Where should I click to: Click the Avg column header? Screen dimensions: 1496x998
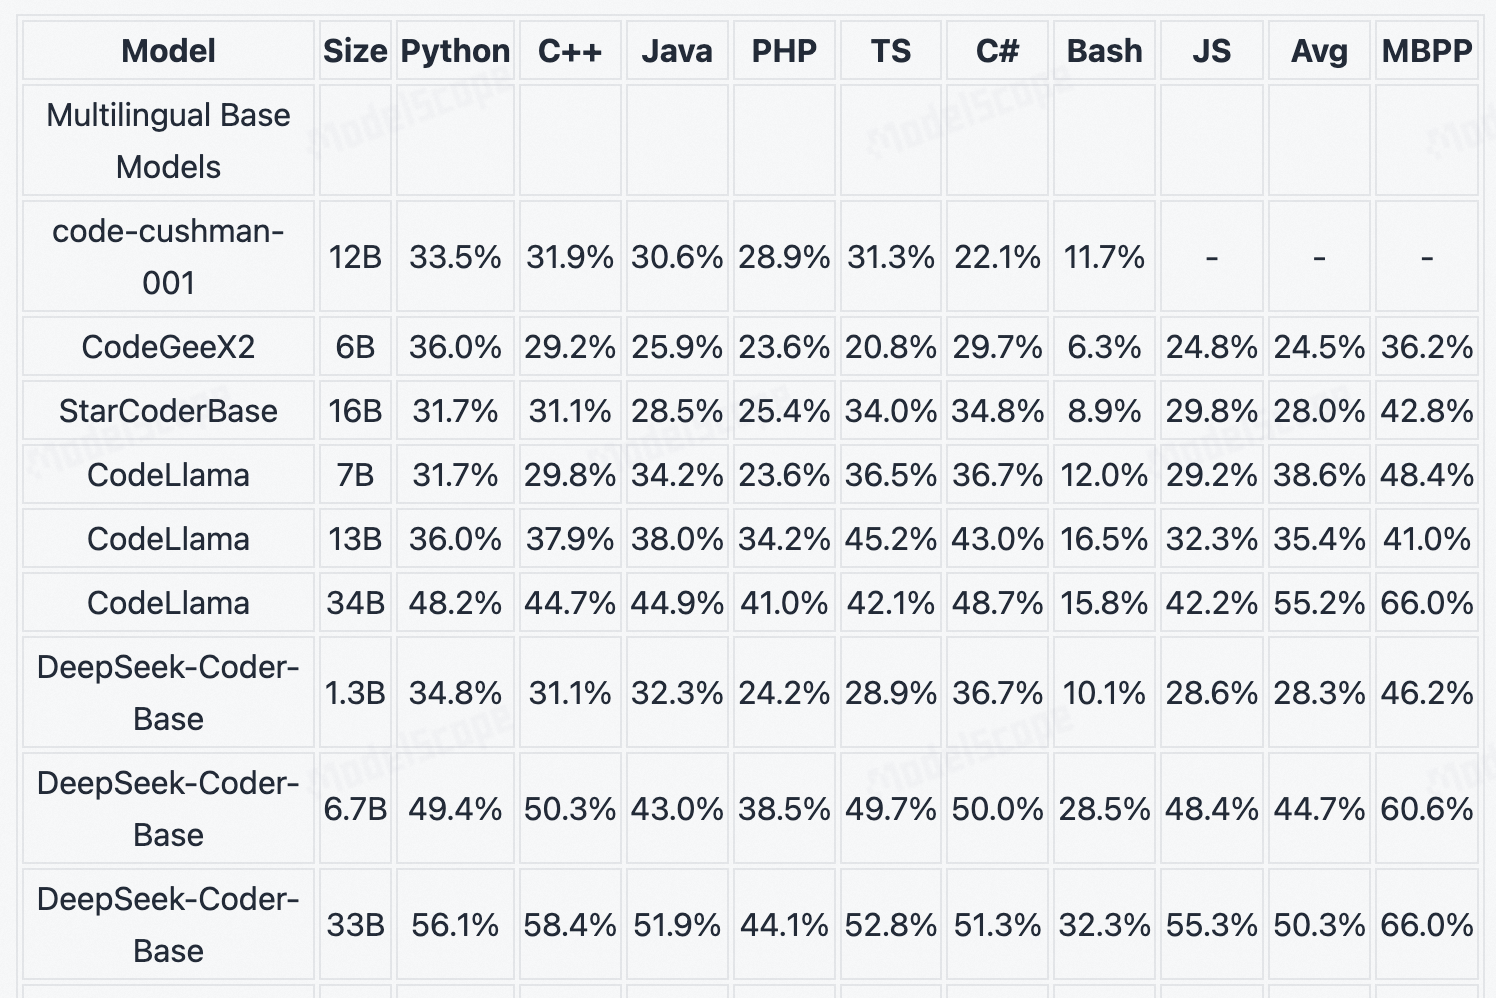1319,51
